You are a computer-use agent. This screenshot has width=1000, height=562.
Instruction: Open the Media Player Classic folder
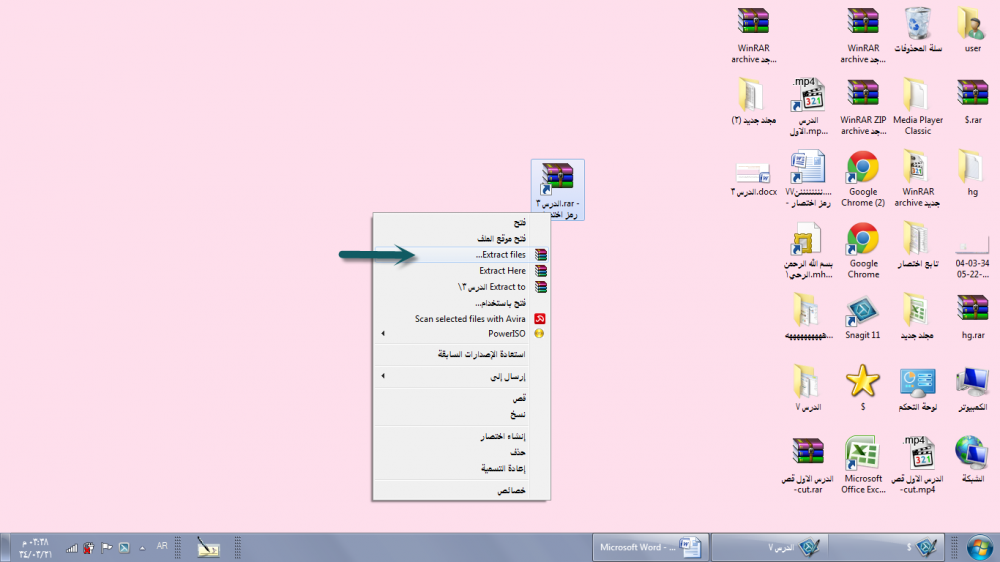click(917, 96)
